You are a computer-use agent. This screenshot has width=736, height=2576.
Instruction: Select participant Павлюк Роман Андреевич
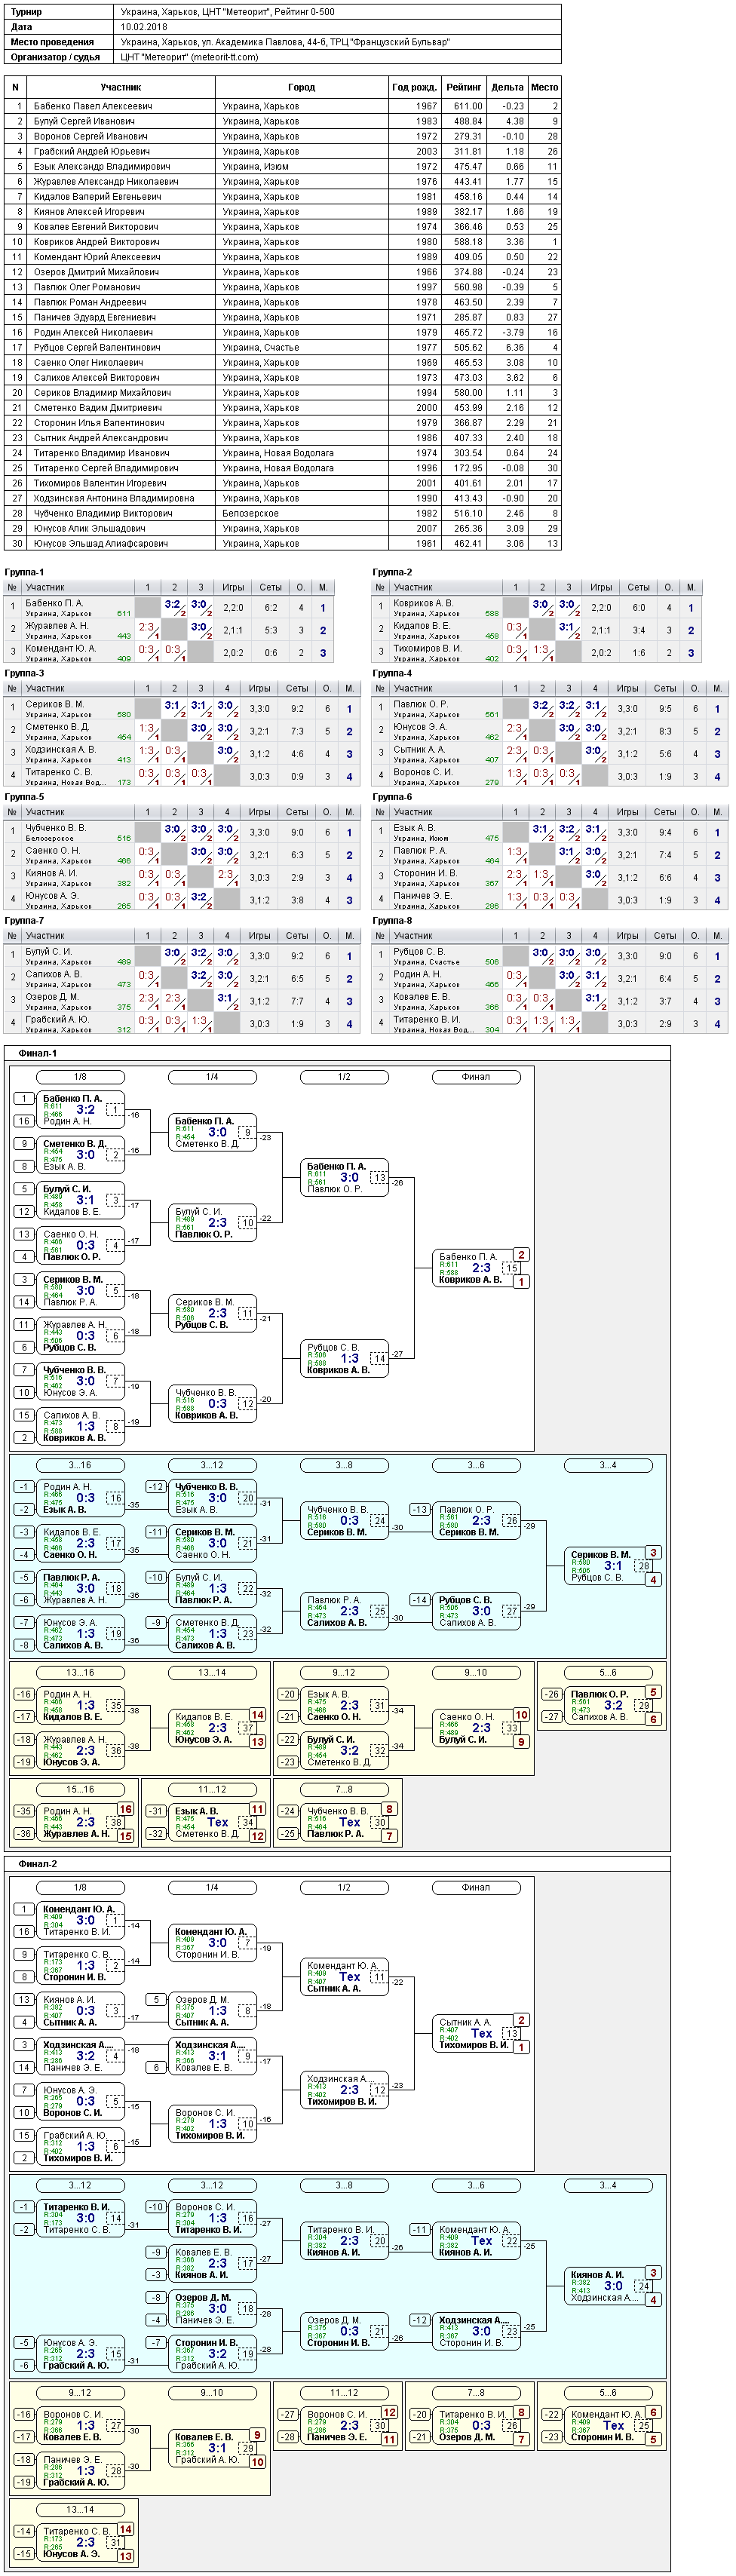click(x=90, y=302)
